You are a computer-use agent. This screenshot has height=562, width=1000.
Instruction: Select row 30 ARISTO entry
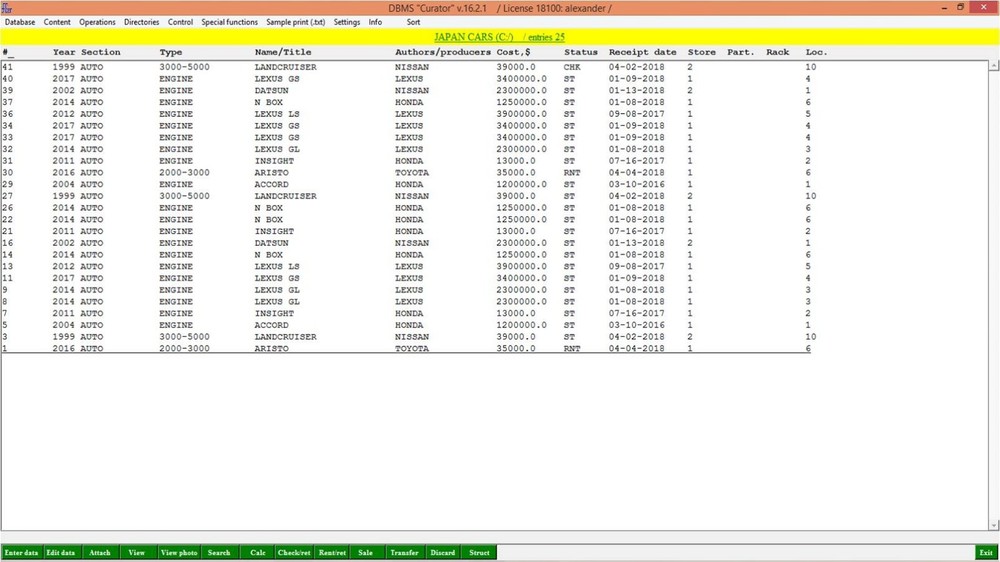coord(408,172)
